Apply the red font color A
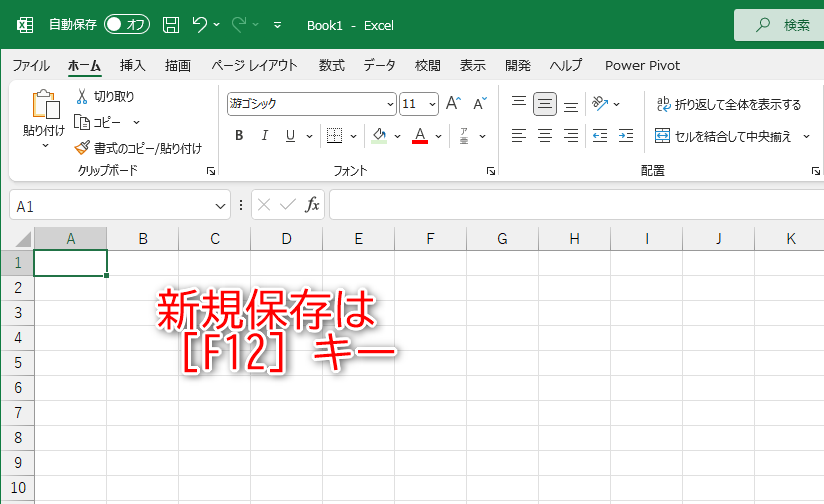The height and width of the screenshot is (504, 824). coord(419,136)
